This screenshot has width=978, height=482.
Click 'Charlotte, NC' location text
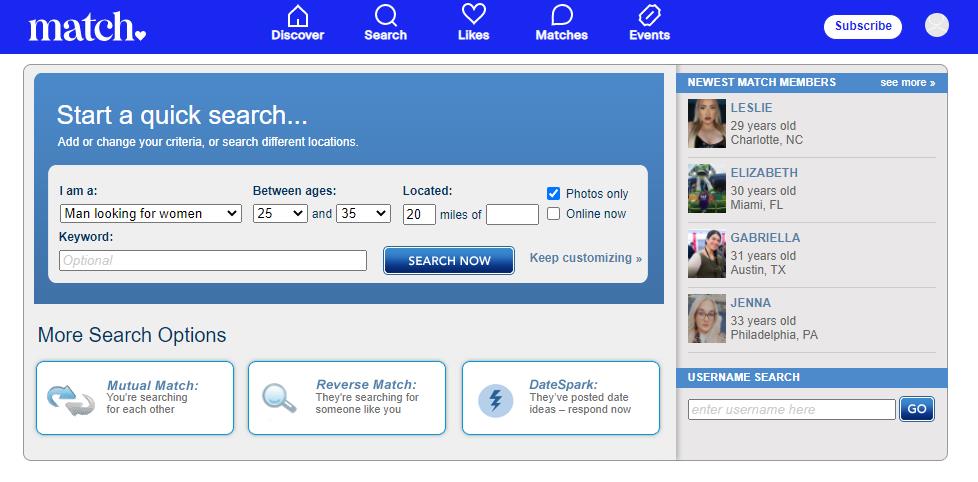(767, 140)
